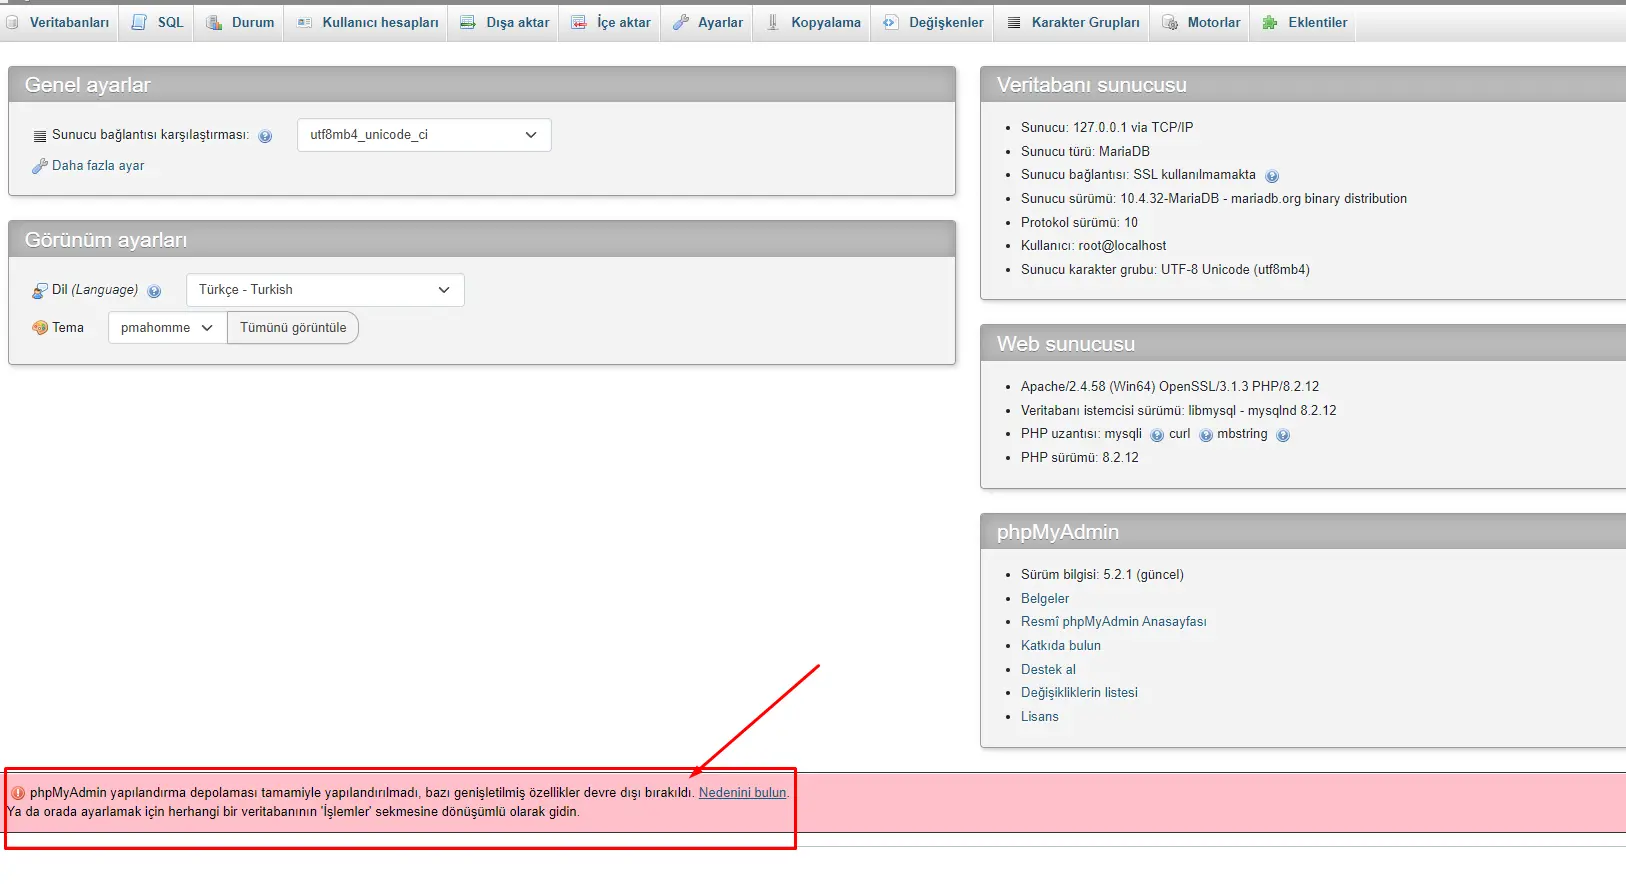This screenshot has height=885, width=1626.
Task: Click the Veritabanı sunucusu panel header
Action: pyautogui.click(x=1303, y=85)
